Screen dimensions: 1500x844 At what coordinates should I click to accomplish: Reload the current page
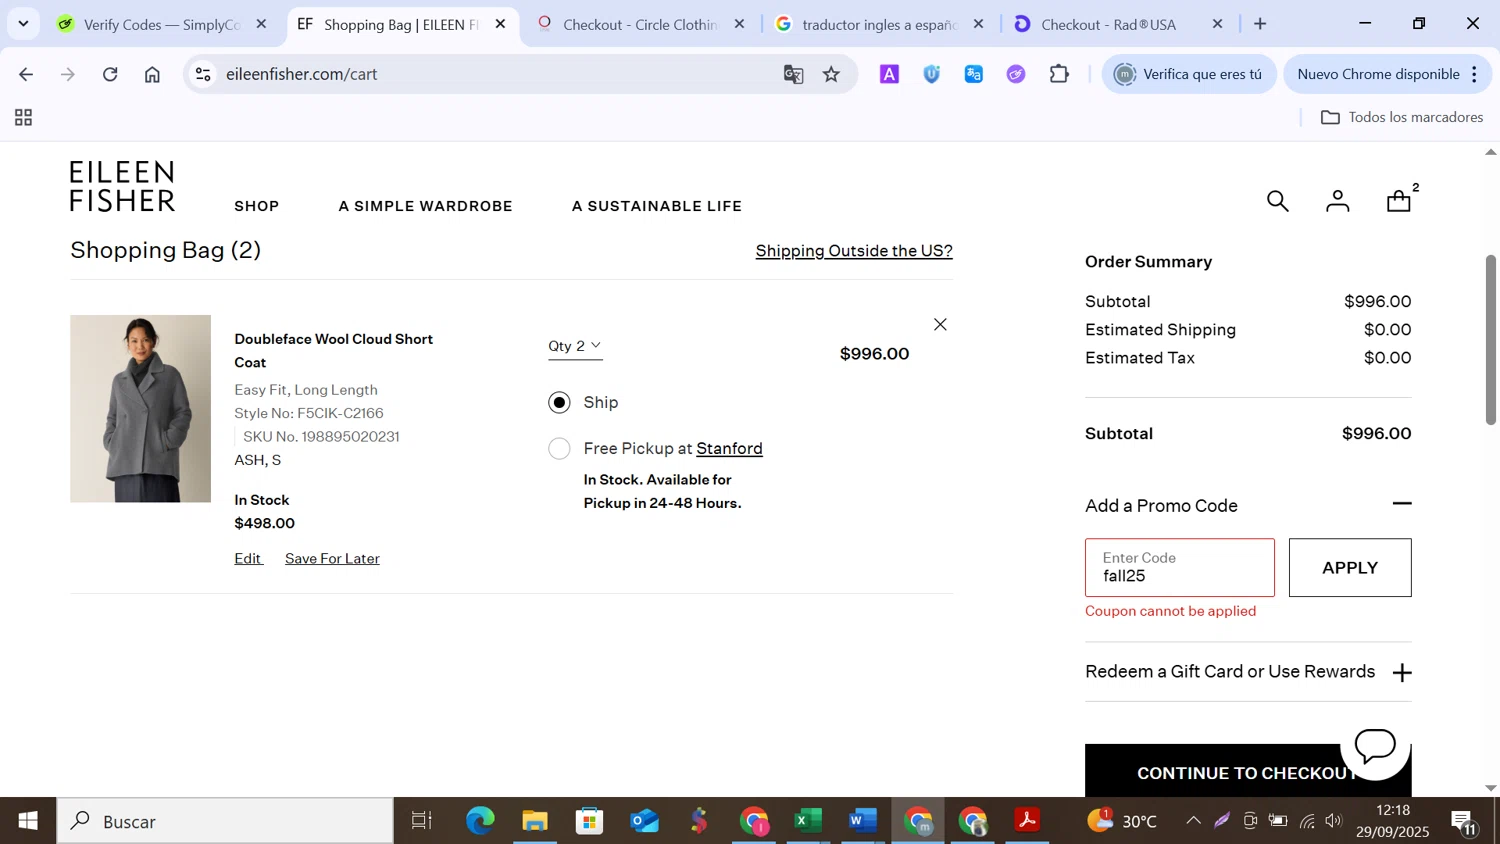[x=110, y=74]
